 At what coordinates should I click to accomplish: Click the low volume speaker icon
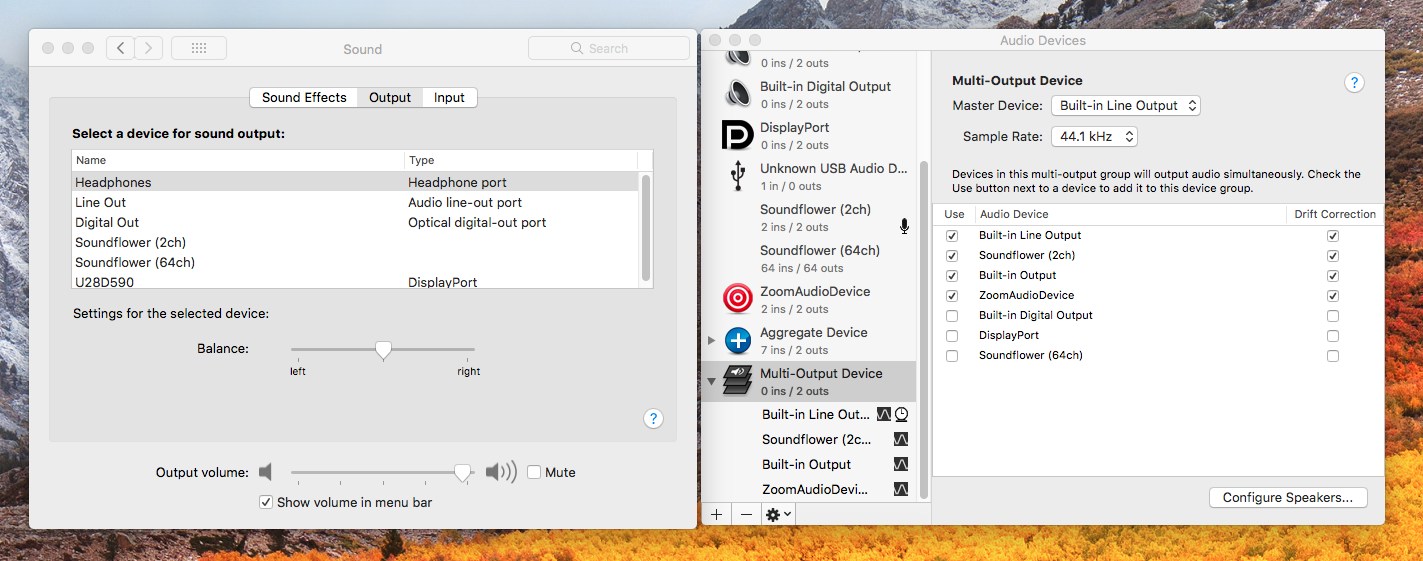point(265,472)
